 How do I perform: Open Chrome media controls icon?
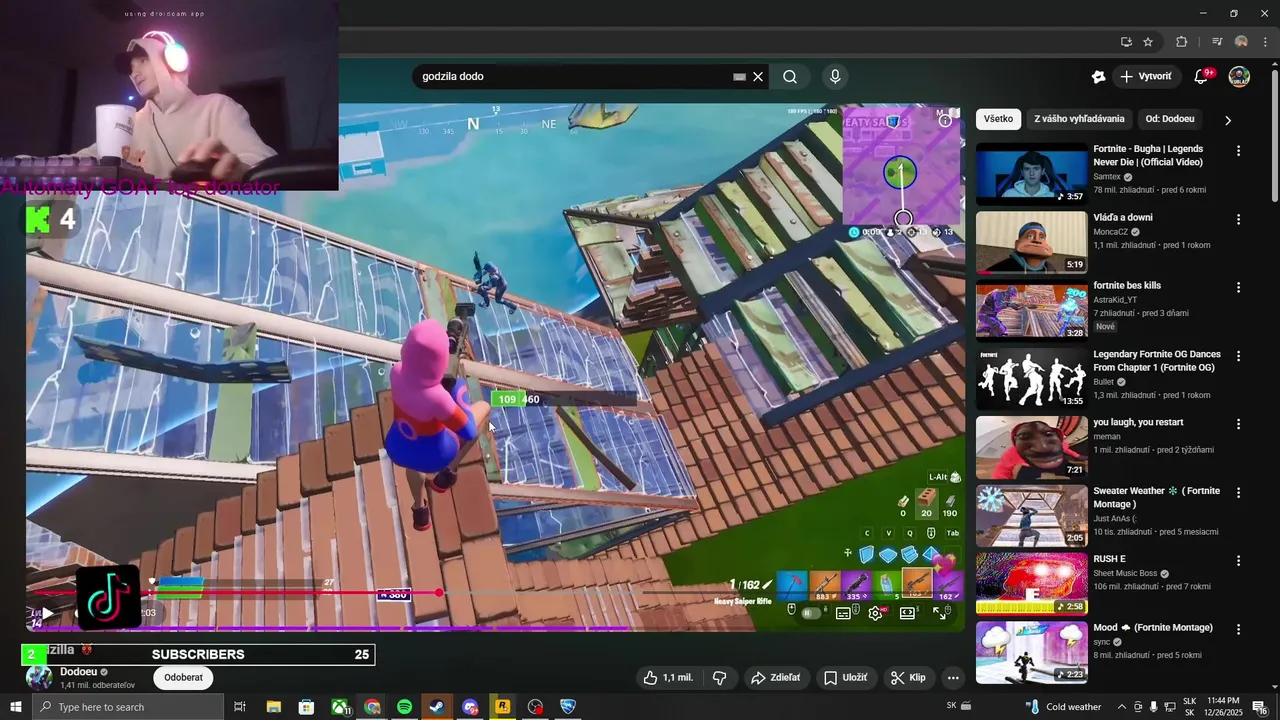1217,42
